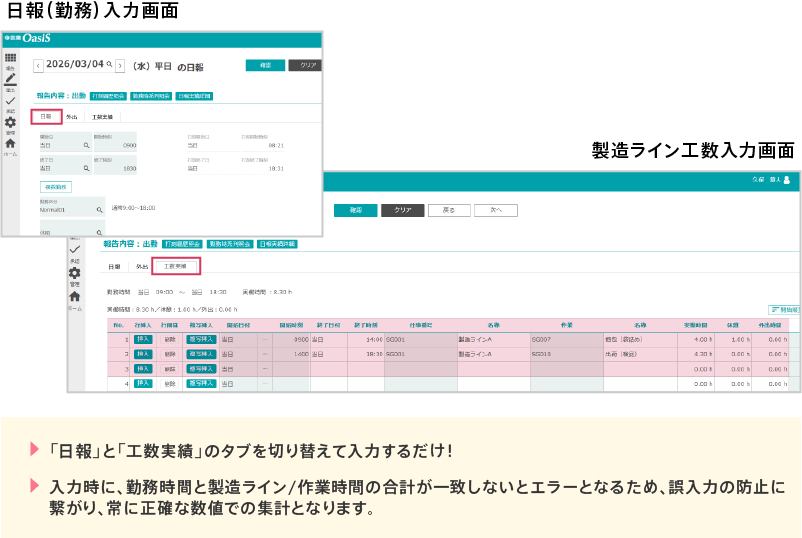Select the 外出 tab in daily report window
Screen dimensions: 802x538
coord(72,117)
